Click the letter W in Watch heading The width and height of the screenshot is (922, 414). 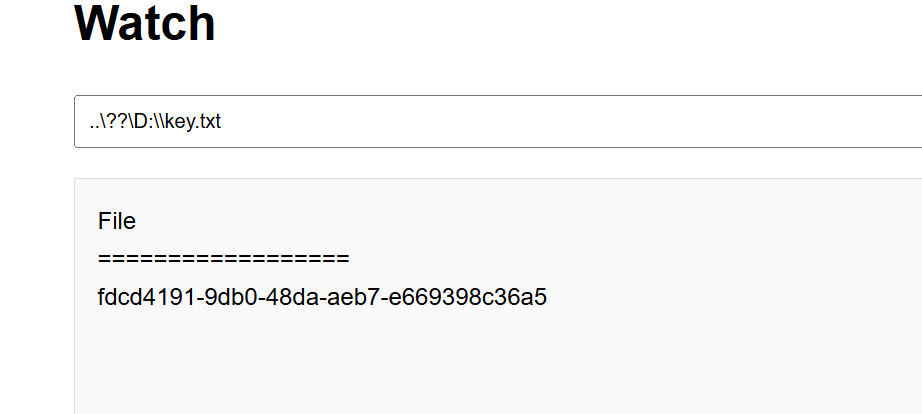pyautogui.click(x=97, y=22)
